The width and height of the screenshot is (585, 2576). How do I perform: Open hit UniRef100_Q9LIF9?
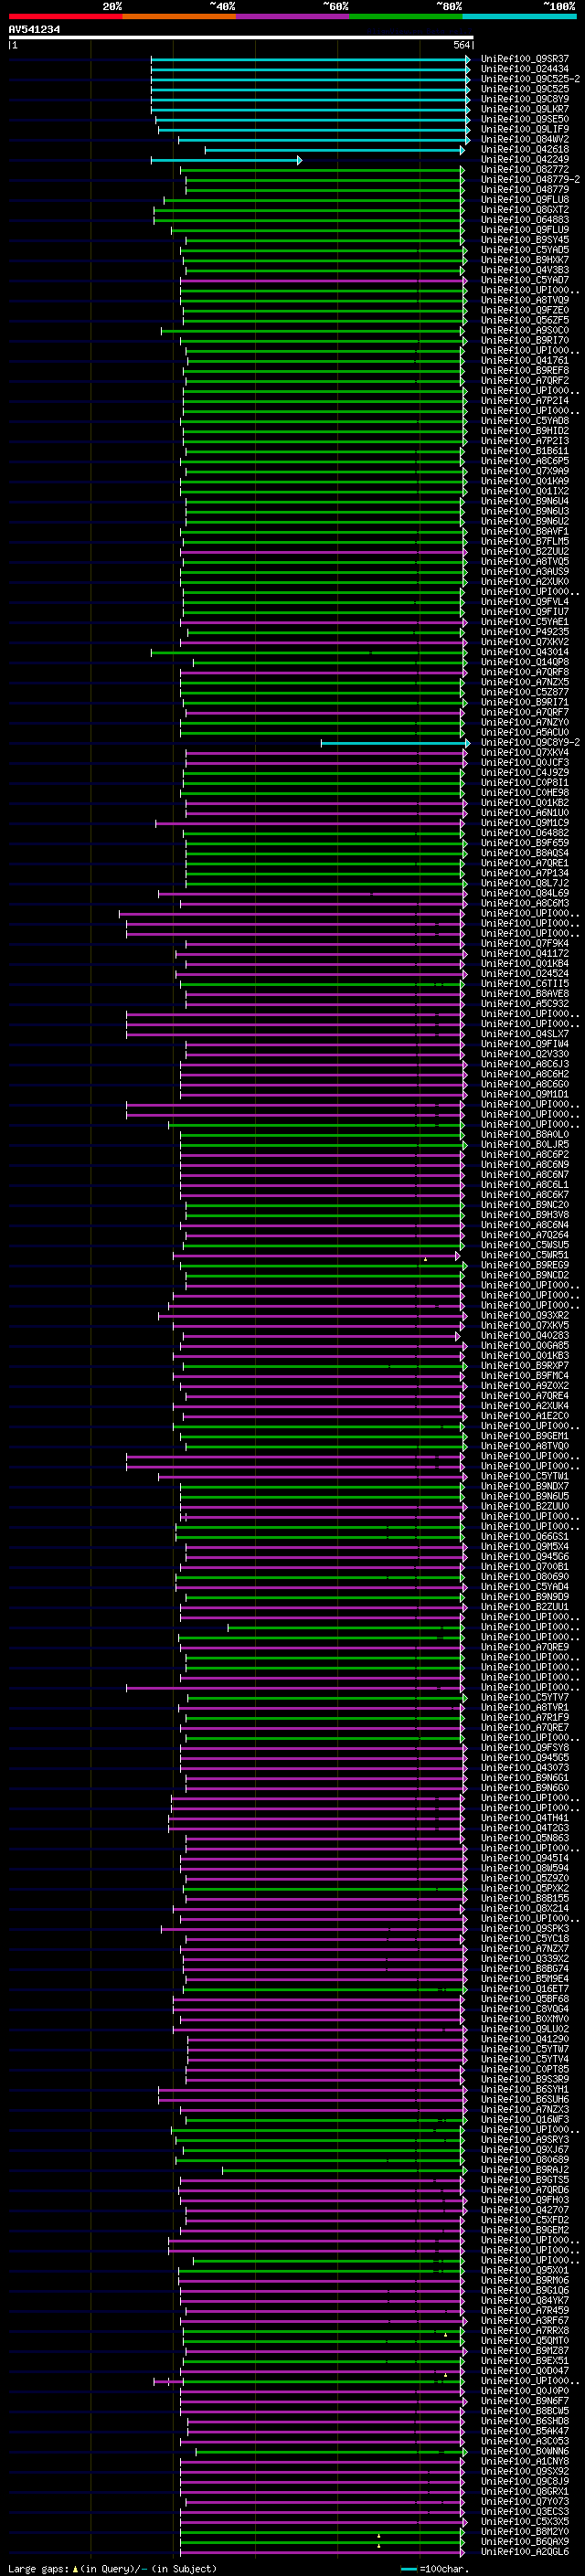[x=525, y=129]
